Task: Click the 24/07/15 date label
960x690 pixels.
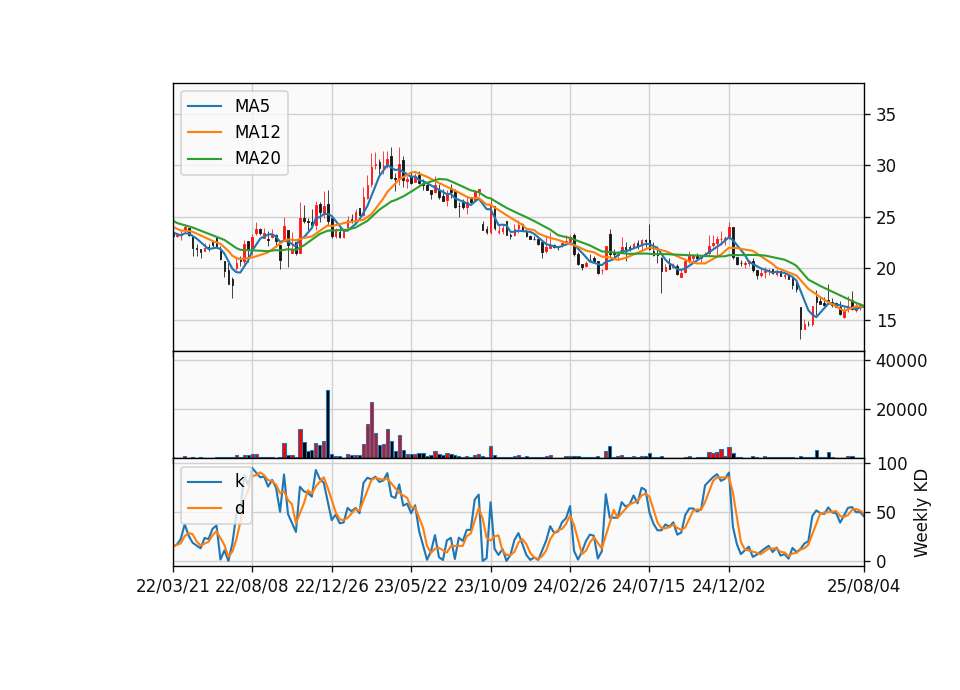Action: coord(649,586)
